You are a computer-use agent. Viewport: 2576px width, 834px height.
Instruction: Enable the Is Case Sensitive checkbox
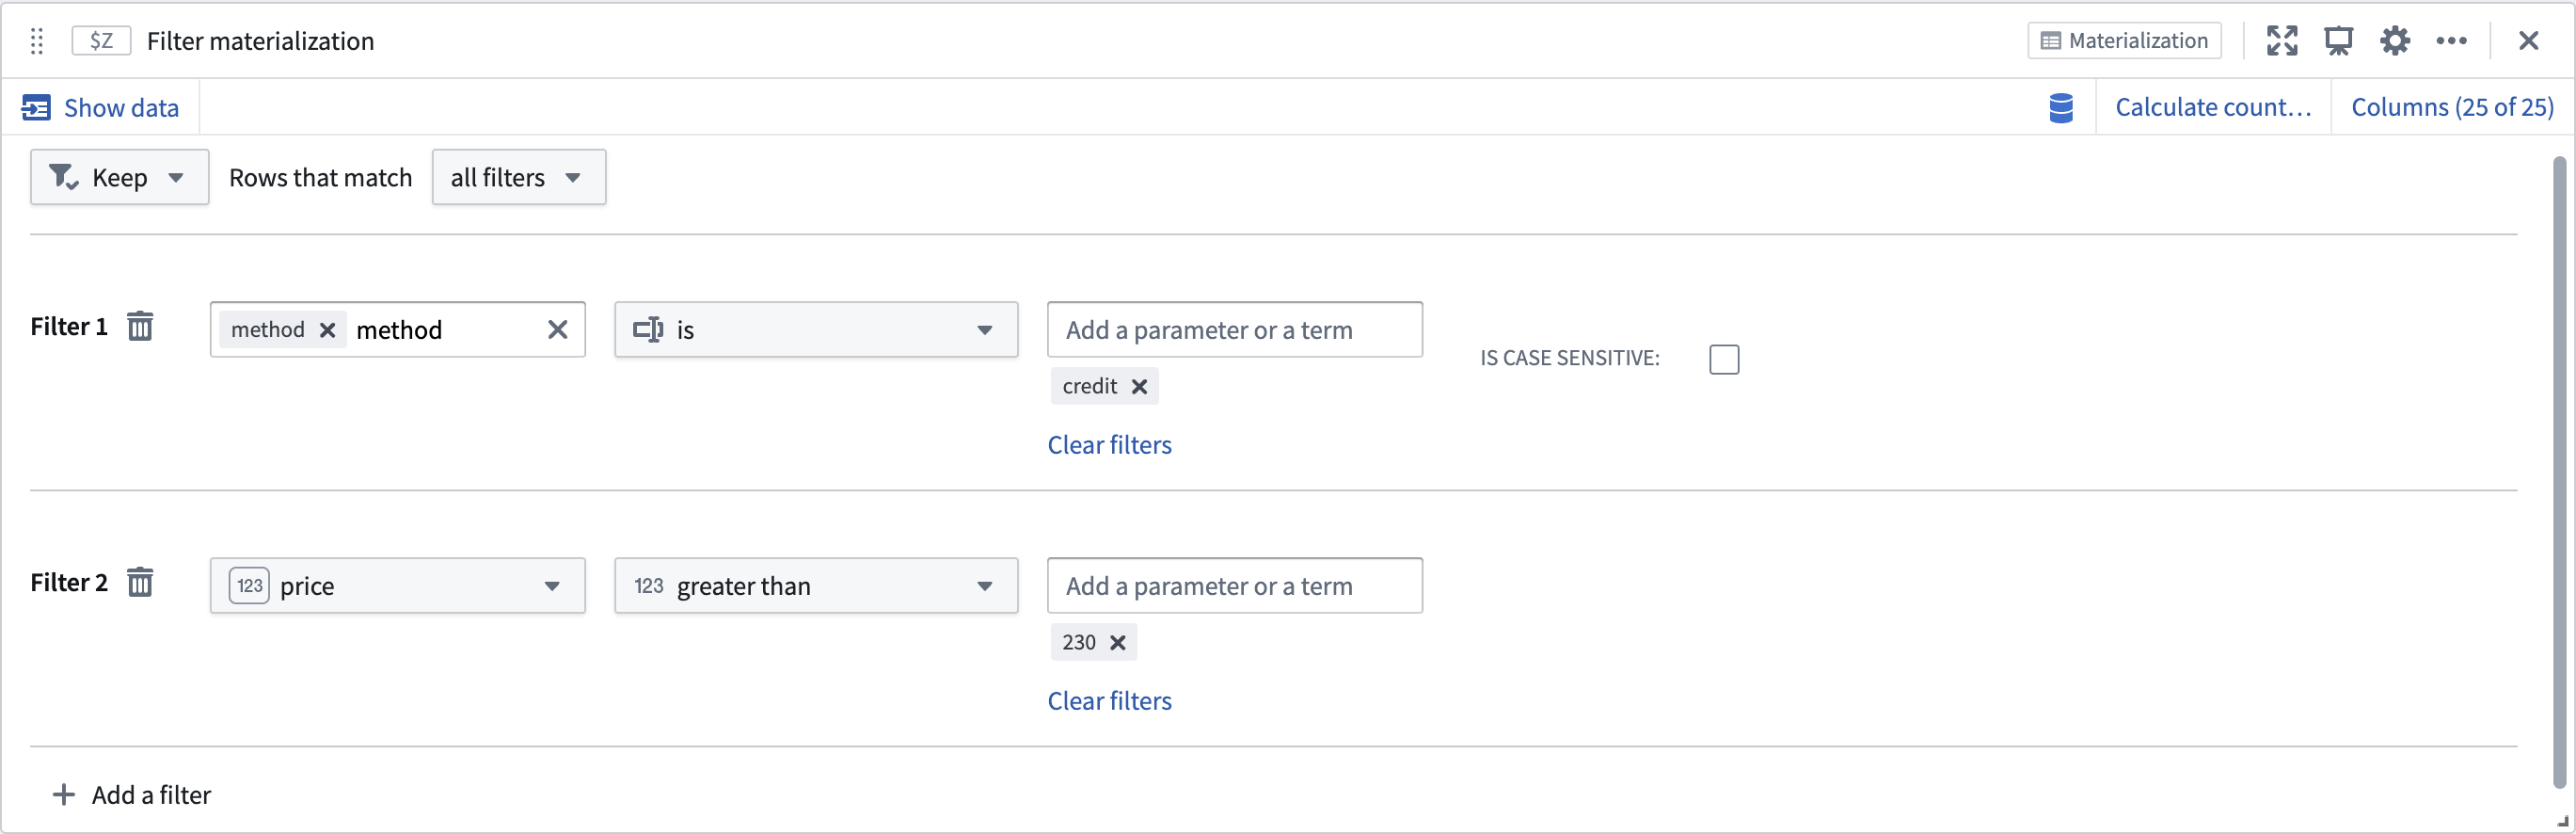click(1724, 359)
